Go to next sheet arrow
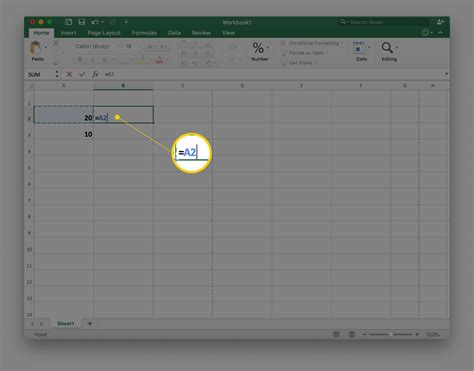Image resolution: width=474 pixels, height=371 pixels. tap(42, 324)
